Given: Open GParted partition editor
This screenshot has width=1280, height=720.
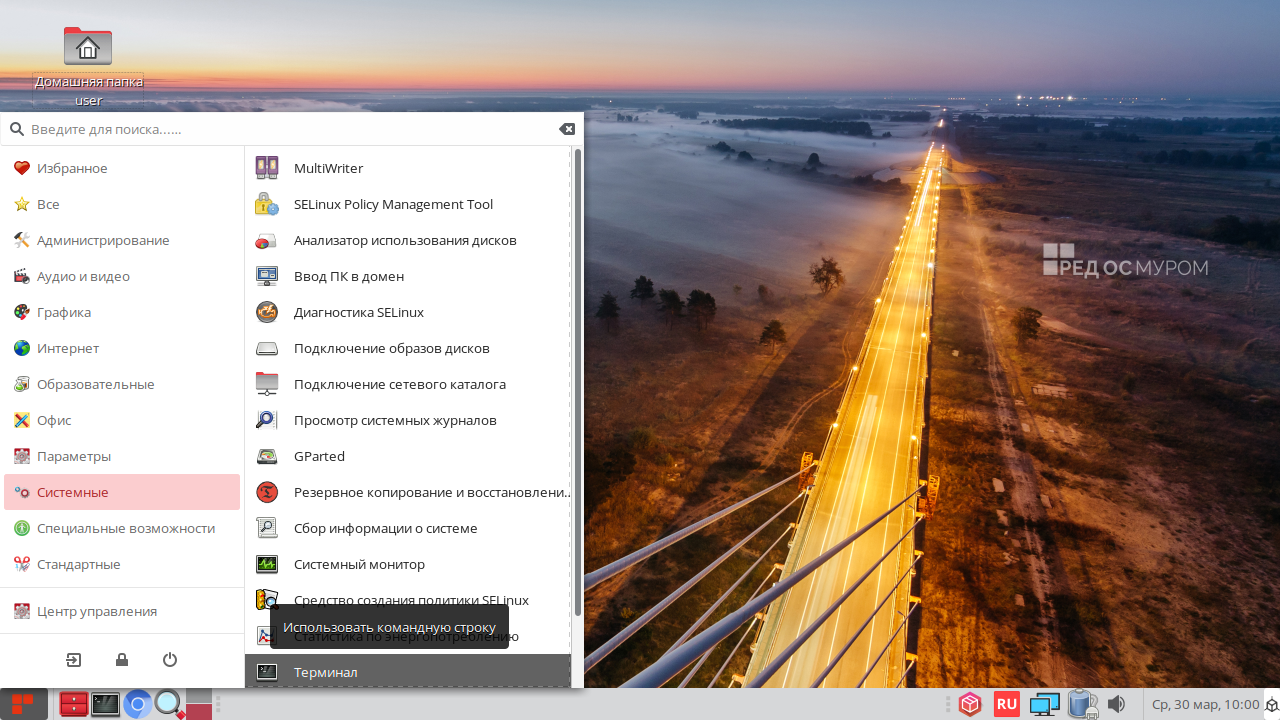Looking at the screenshot, I should (319, 456).
